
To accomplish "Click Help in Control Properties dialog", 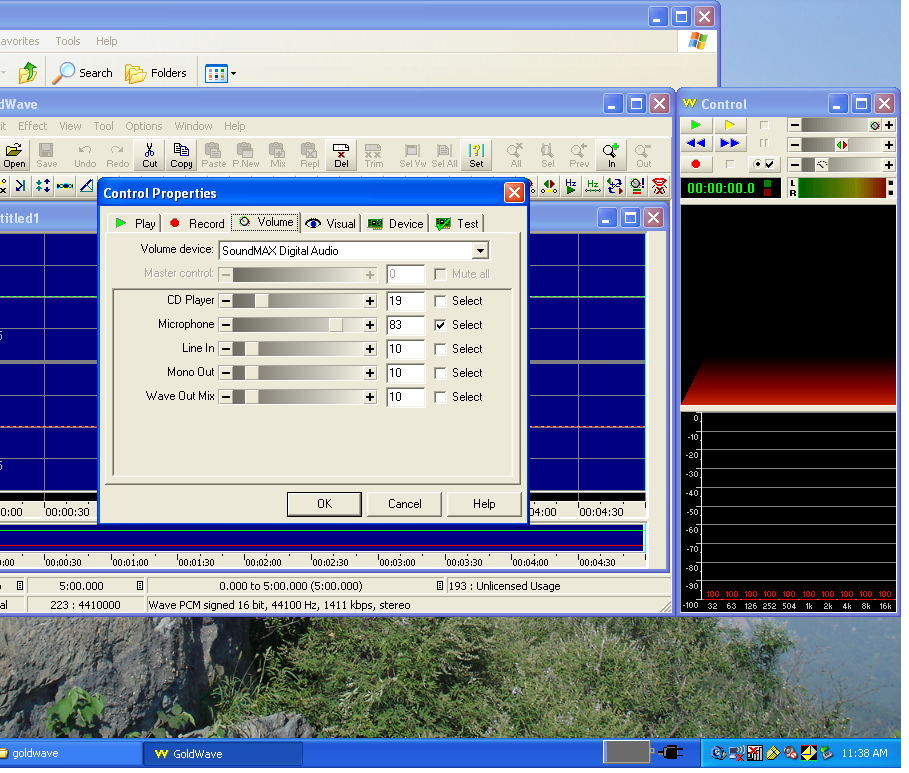I will click(x=484, y=504).
